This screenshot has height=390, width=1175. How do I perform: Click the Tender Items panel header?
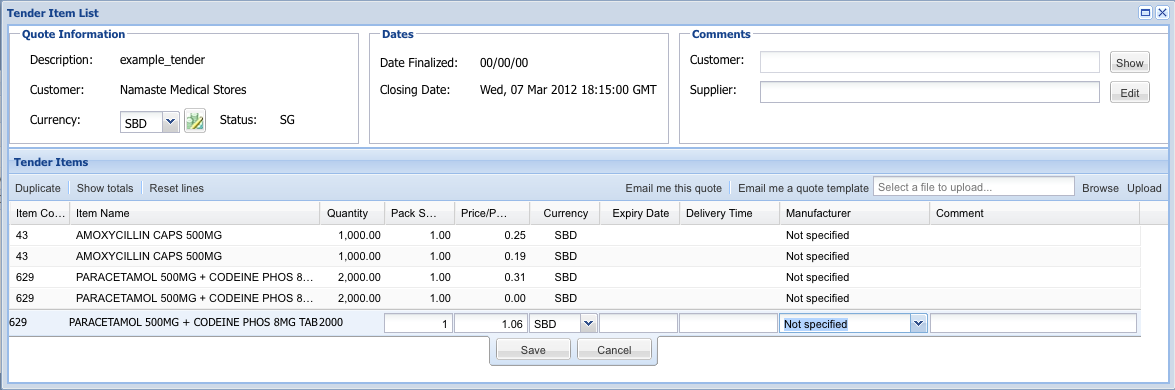click(588, 162)
